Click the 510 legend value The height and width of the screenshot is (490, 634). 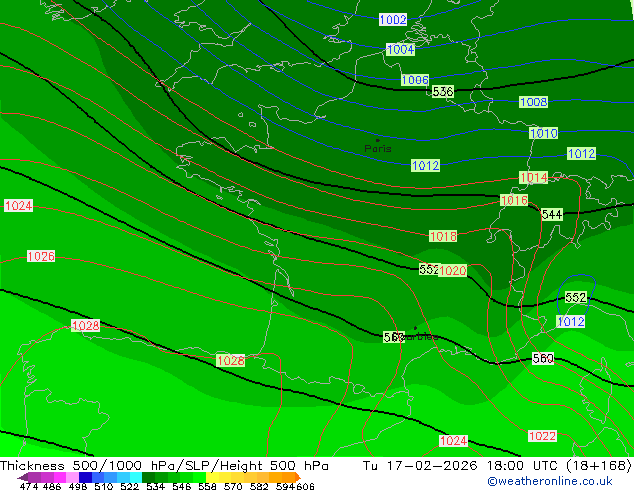[x=104, y=486]
